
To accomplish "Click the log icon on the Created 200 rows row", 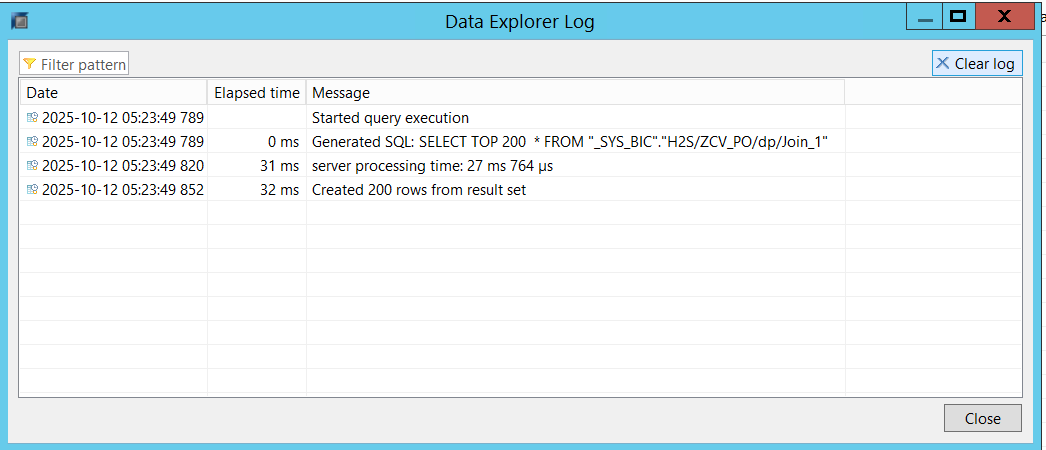I will click(32, 190).
